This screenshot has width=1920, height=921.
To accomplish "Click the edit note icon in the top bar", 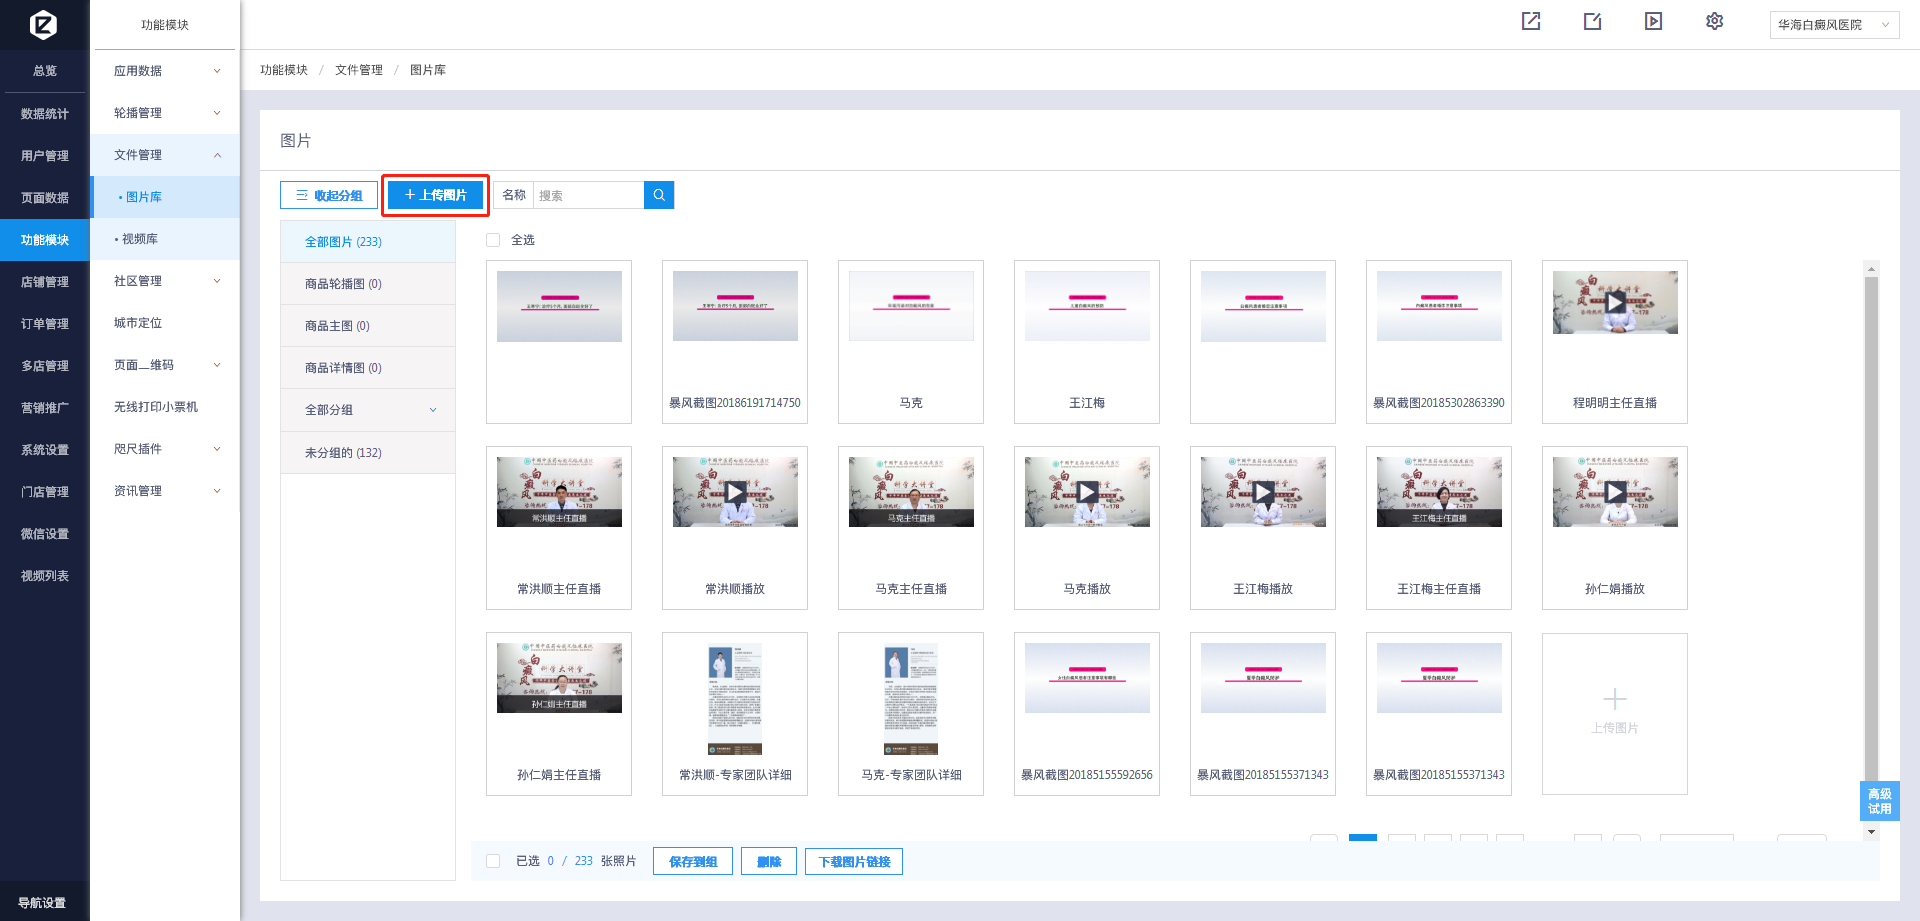I will (x=1592, y=21).
